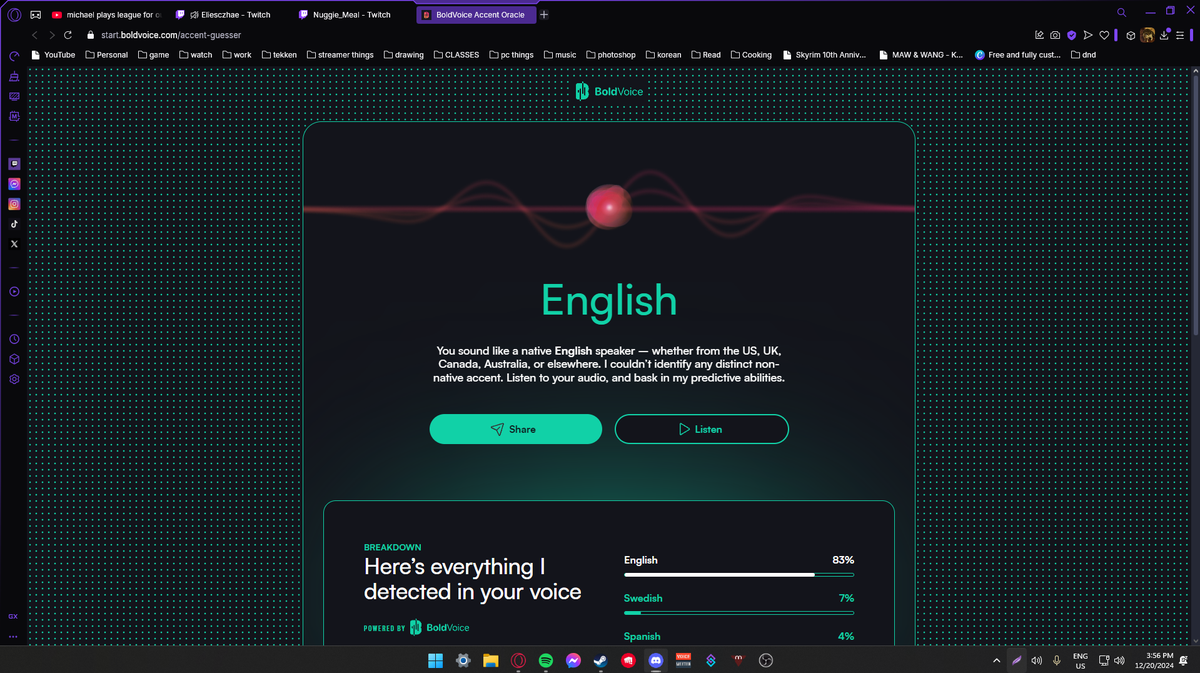Open the Cooking bookmarks folder
The width and height of the screenshot is (1200, 673).
[x=751, y=55]
